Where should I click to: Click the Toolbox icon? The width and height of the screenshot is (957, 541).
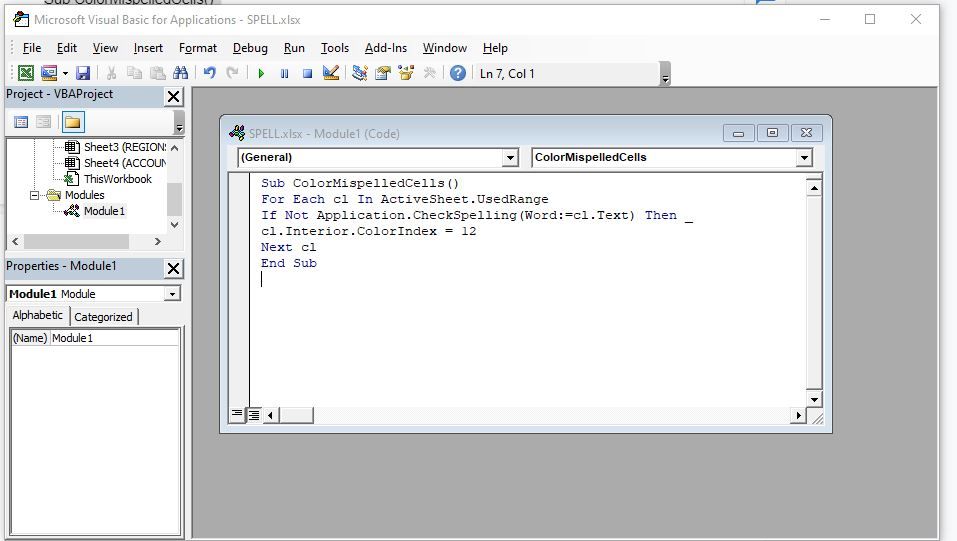point(430,73)
